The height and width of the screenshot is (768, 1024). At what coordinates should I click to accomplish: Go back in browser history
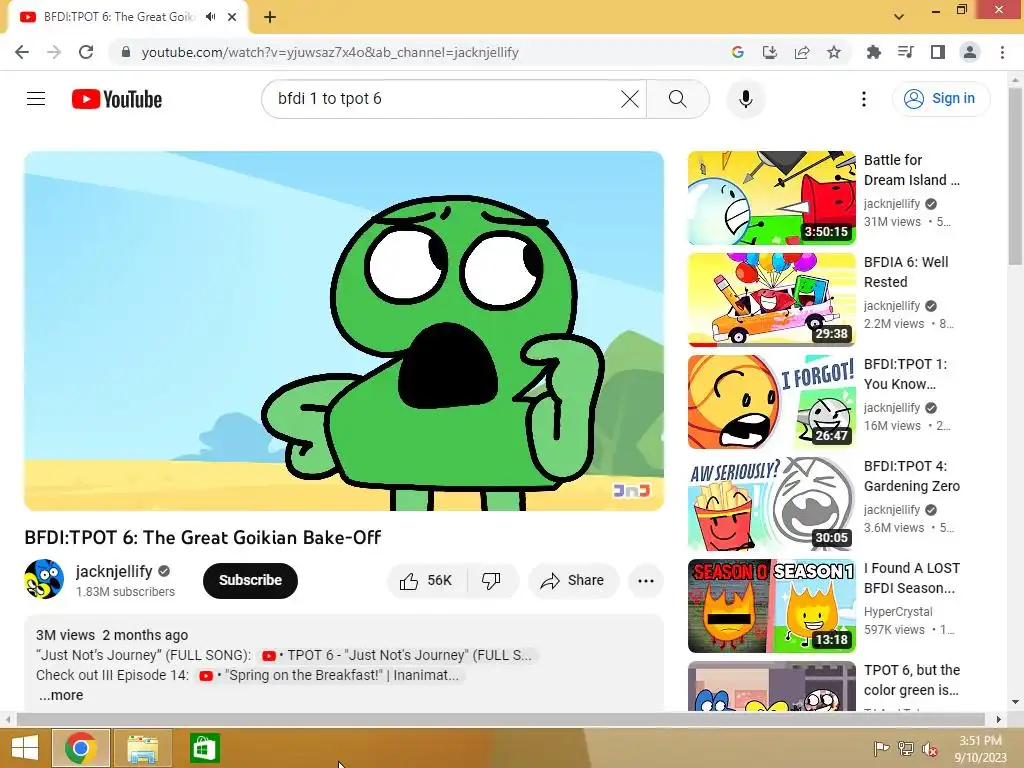click(22, 52)
